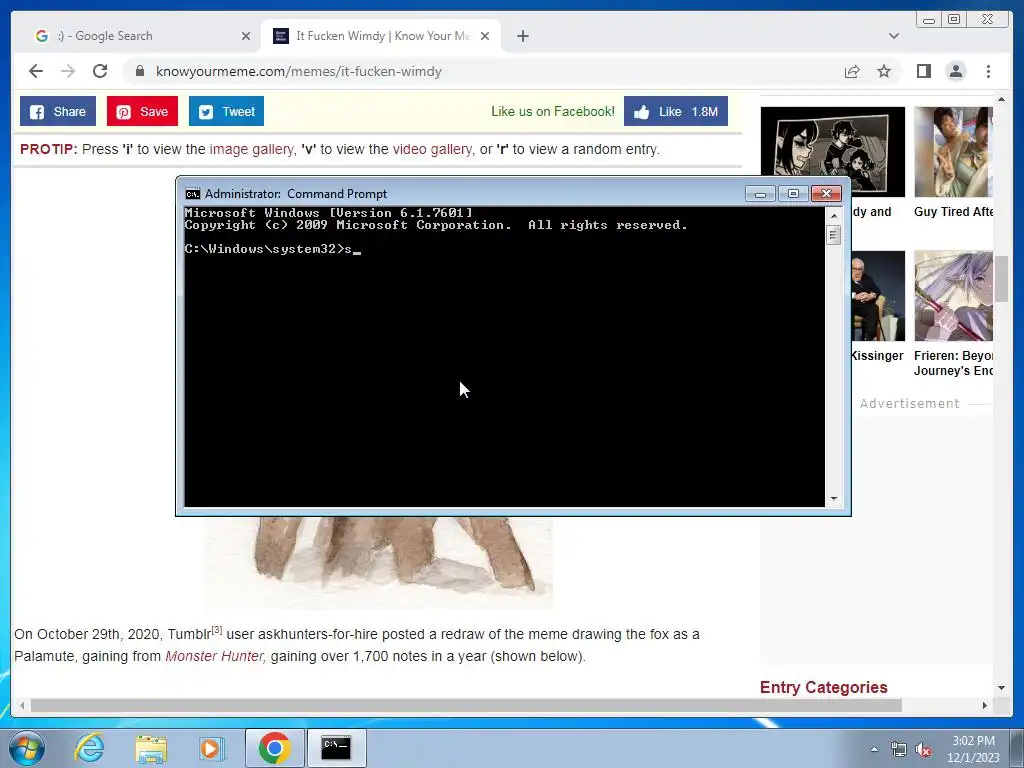Viewport: 1024px width, 768px height.
Task: Click the Command Prompt scrollbar thumb
Action: pyautogui.click(x=833, y=234)
